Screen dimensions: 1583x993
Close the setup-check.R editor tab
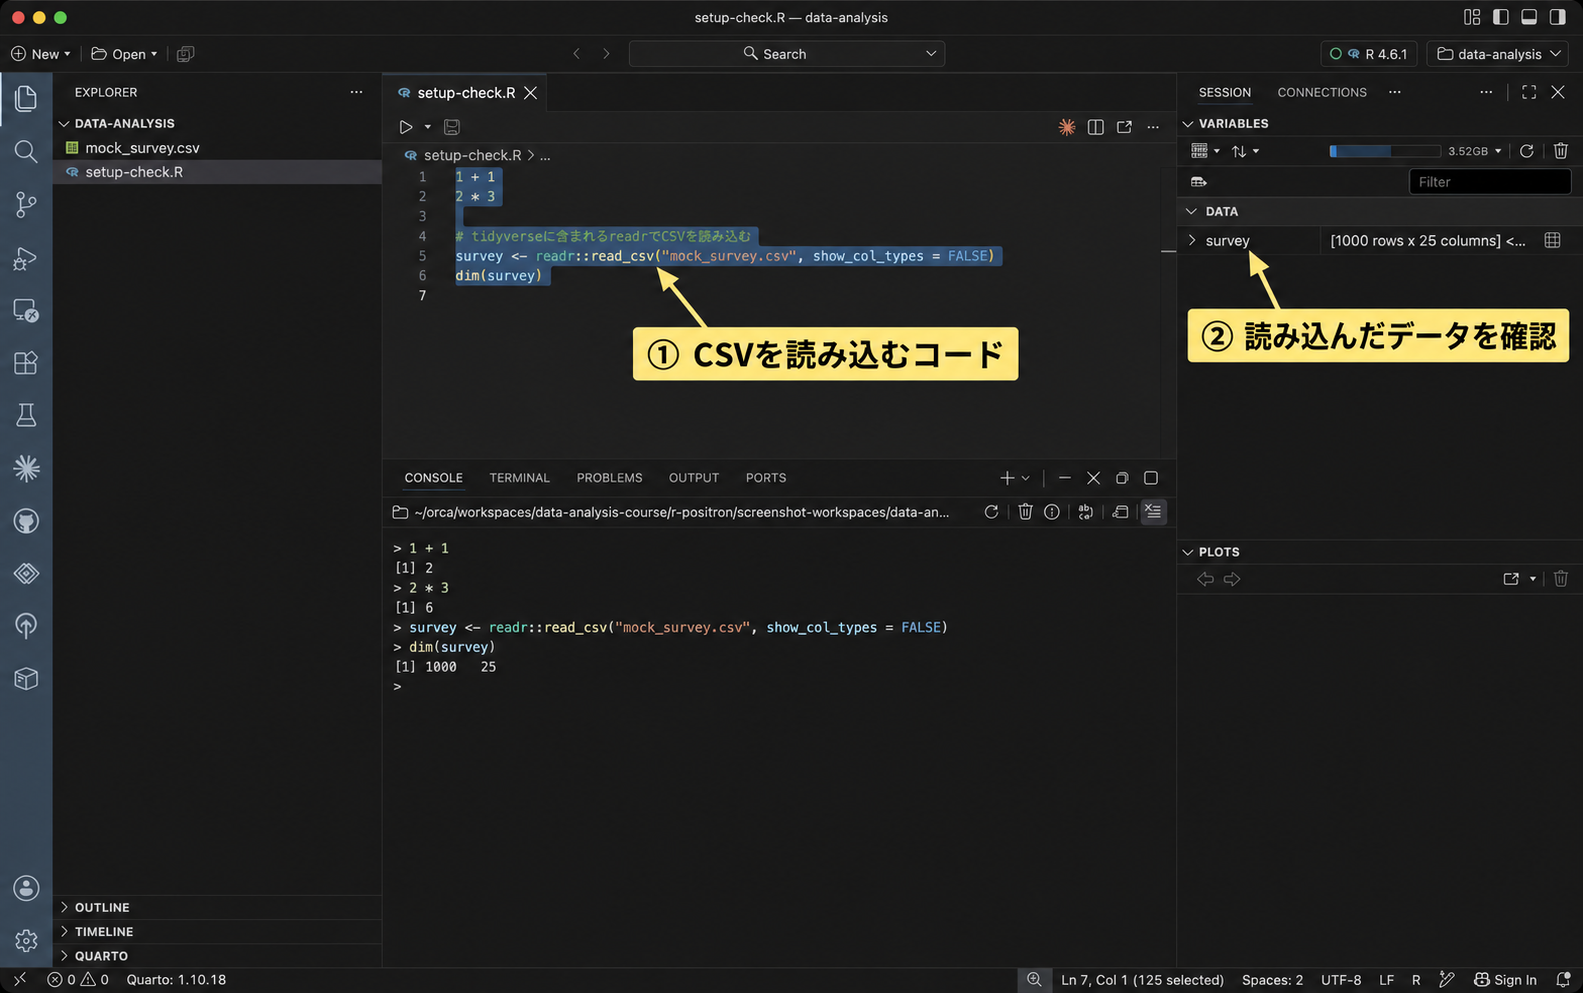(x=531, y=93)
